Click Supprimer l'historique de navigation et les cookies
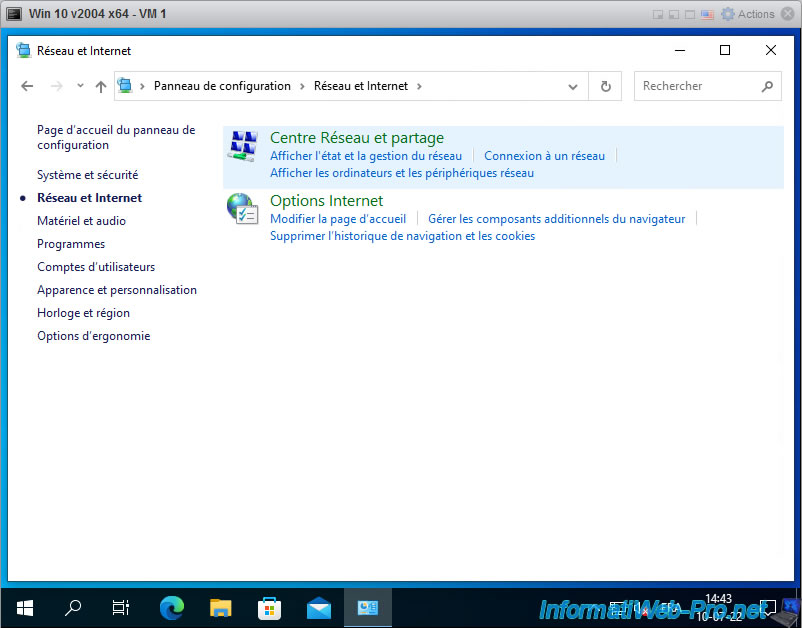Viewport: 802px width, 628px height. (403, 236)
